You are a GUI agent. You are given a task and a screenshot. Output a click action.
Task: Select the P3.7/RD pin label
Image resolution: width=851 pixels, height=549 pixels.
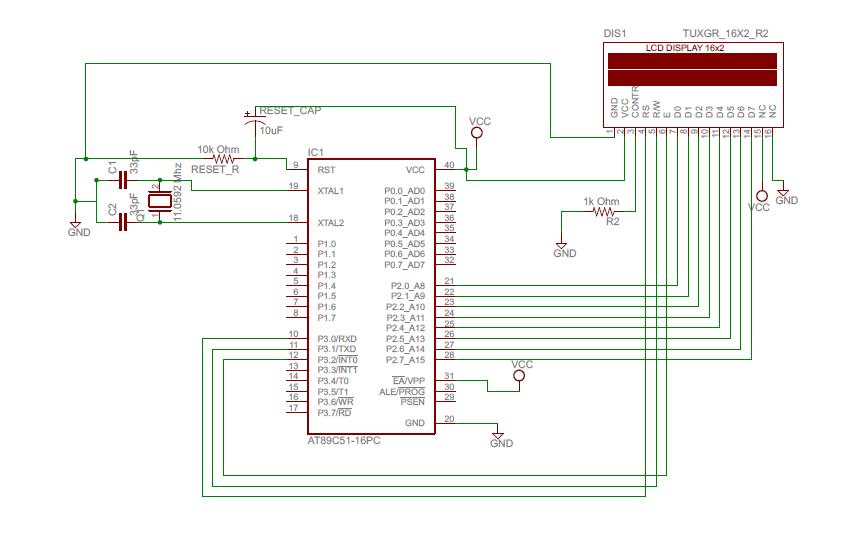[334, 413]
